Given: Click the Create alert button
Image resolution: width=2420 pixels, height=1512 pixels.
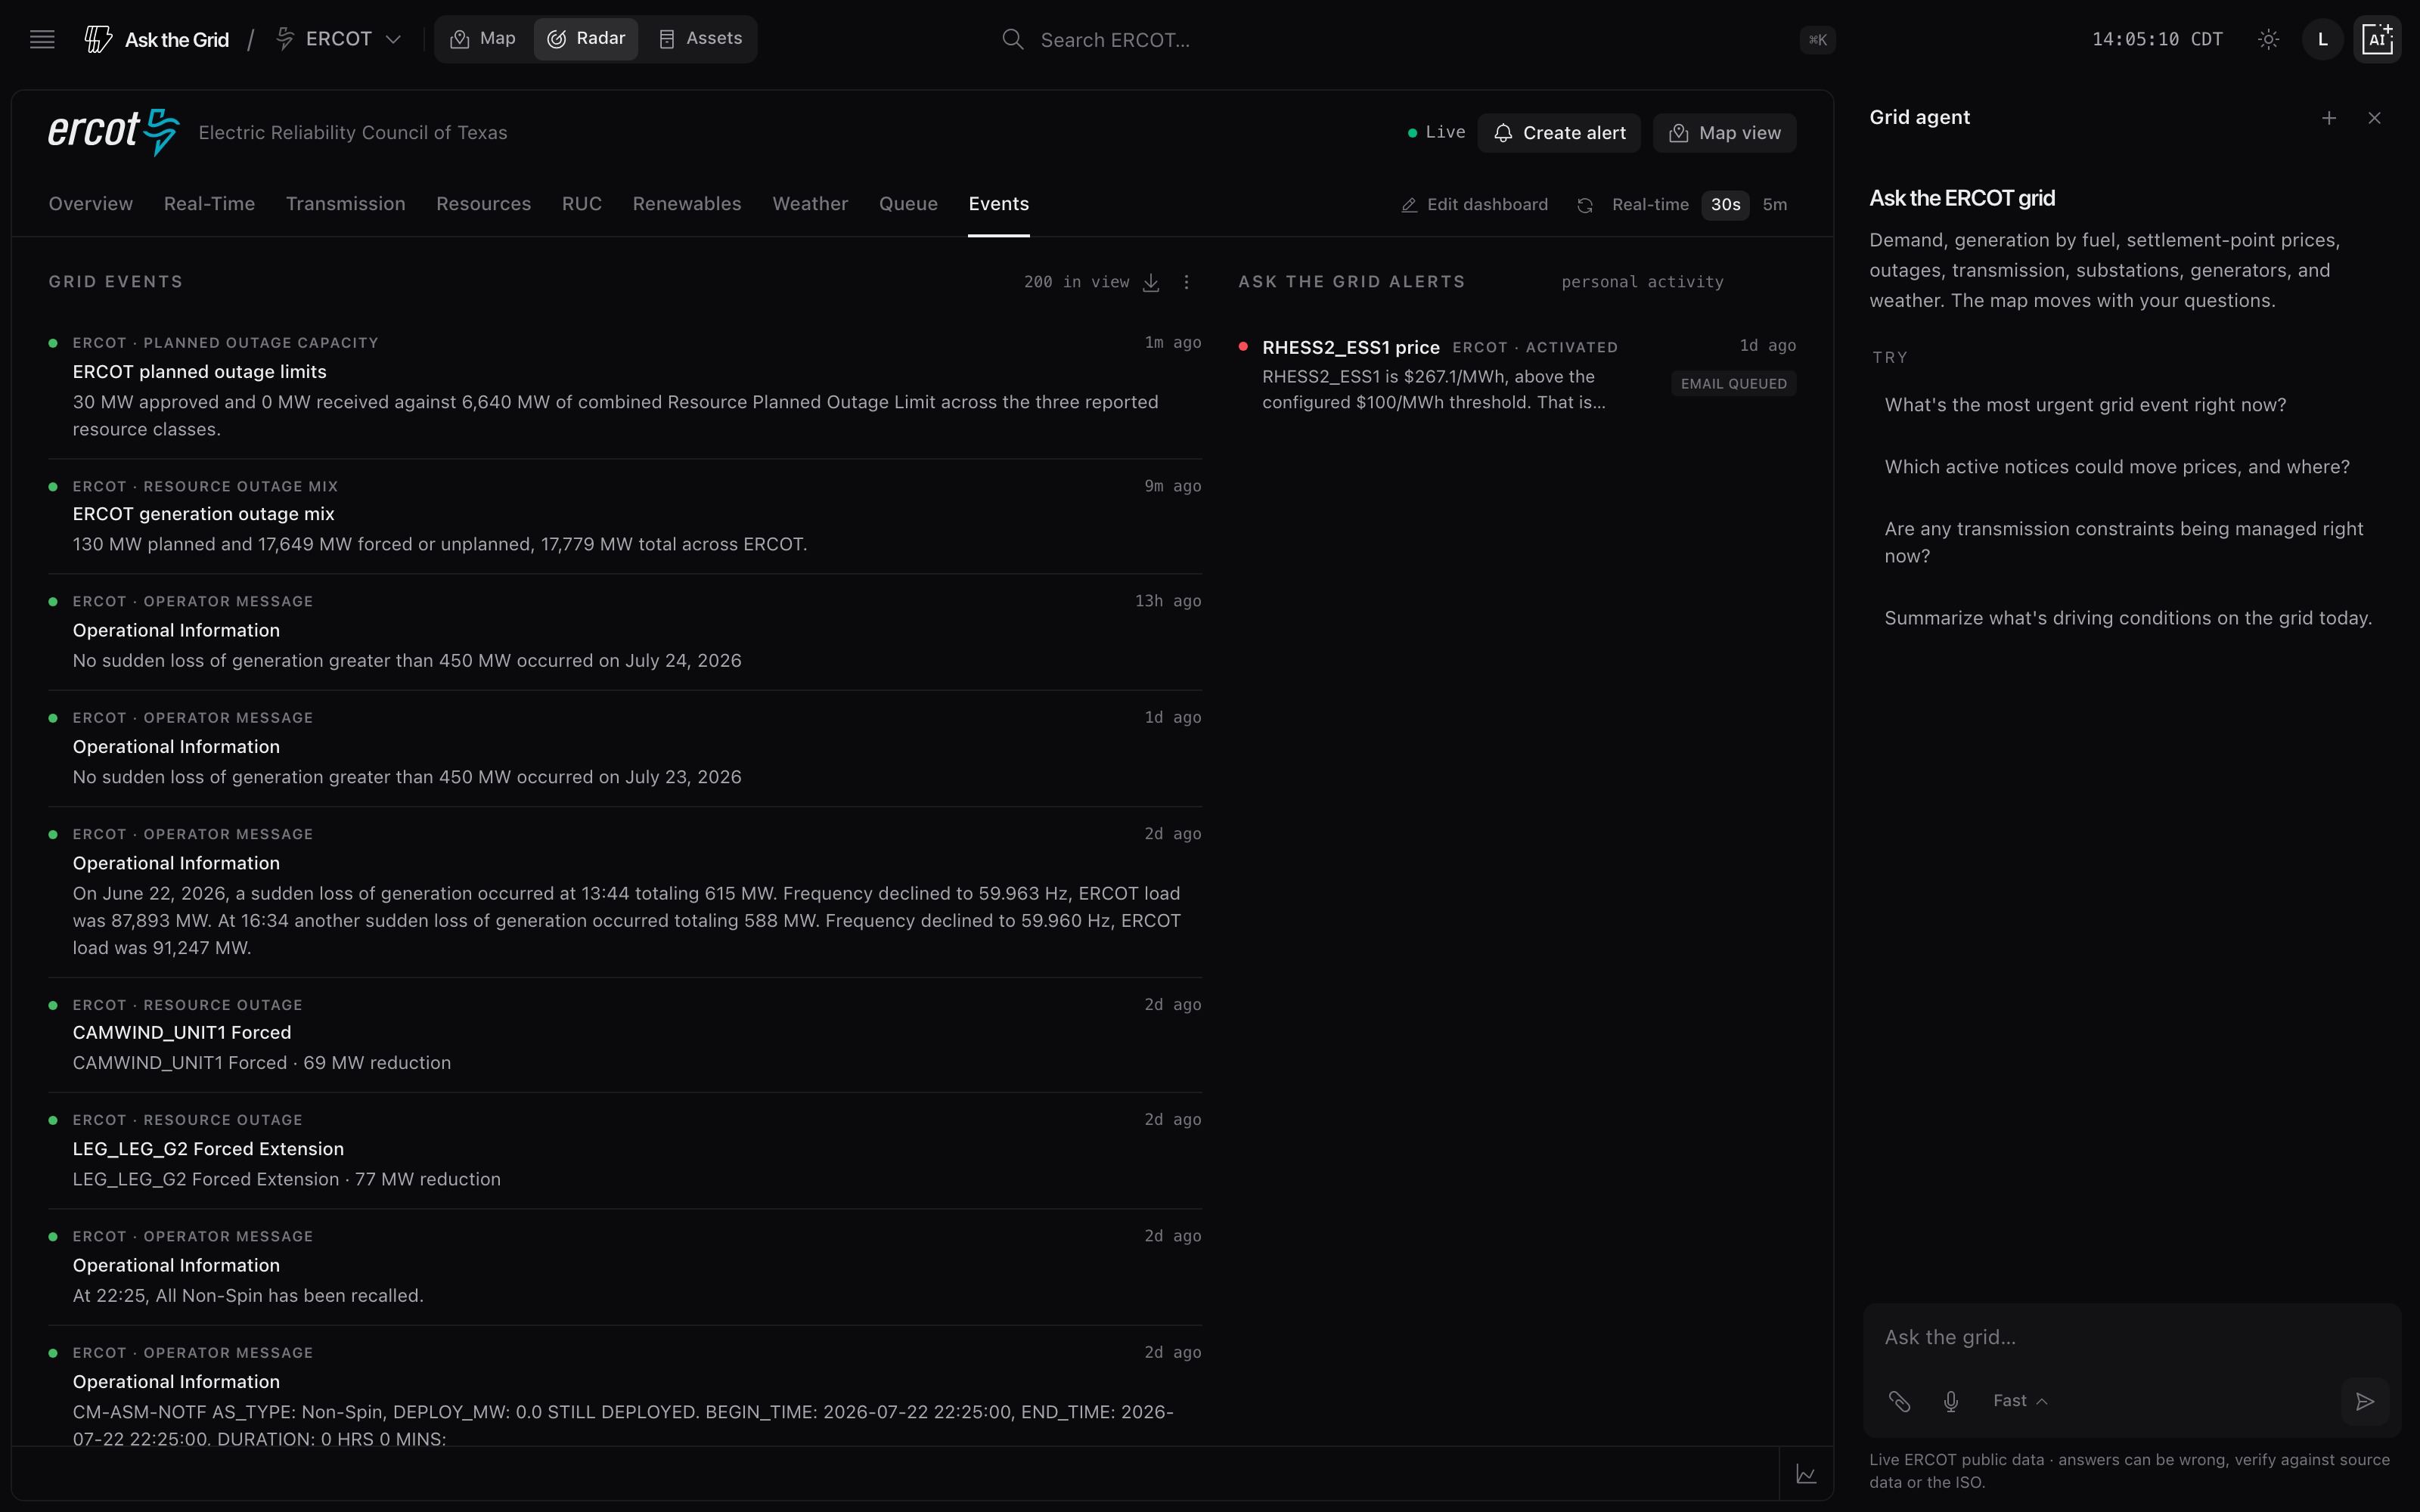Looking at the screenshot, I should coord(1559,133).
